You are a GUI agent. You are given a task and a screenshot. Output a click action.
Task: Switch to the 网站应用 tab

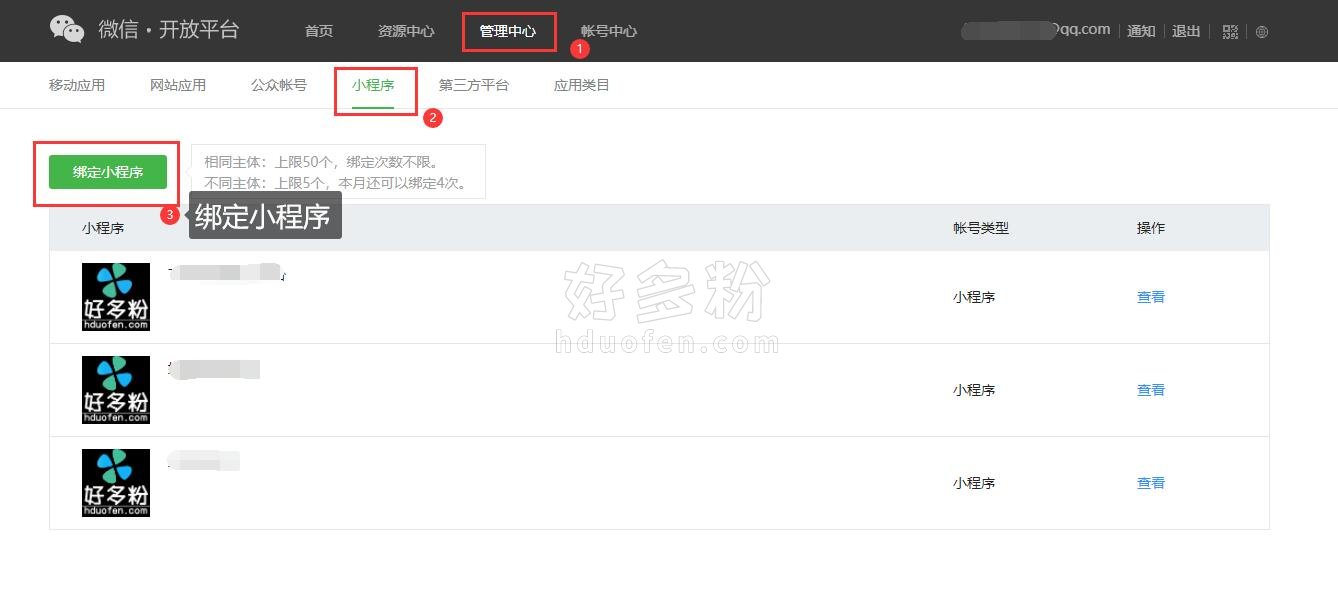pyautogui.click(x=178, y=85)
